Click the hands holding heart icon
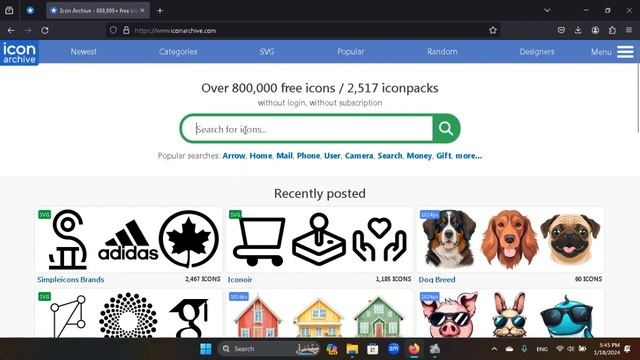Image resolution: width=640 pixels, height=360 pixels. point(380,239)
